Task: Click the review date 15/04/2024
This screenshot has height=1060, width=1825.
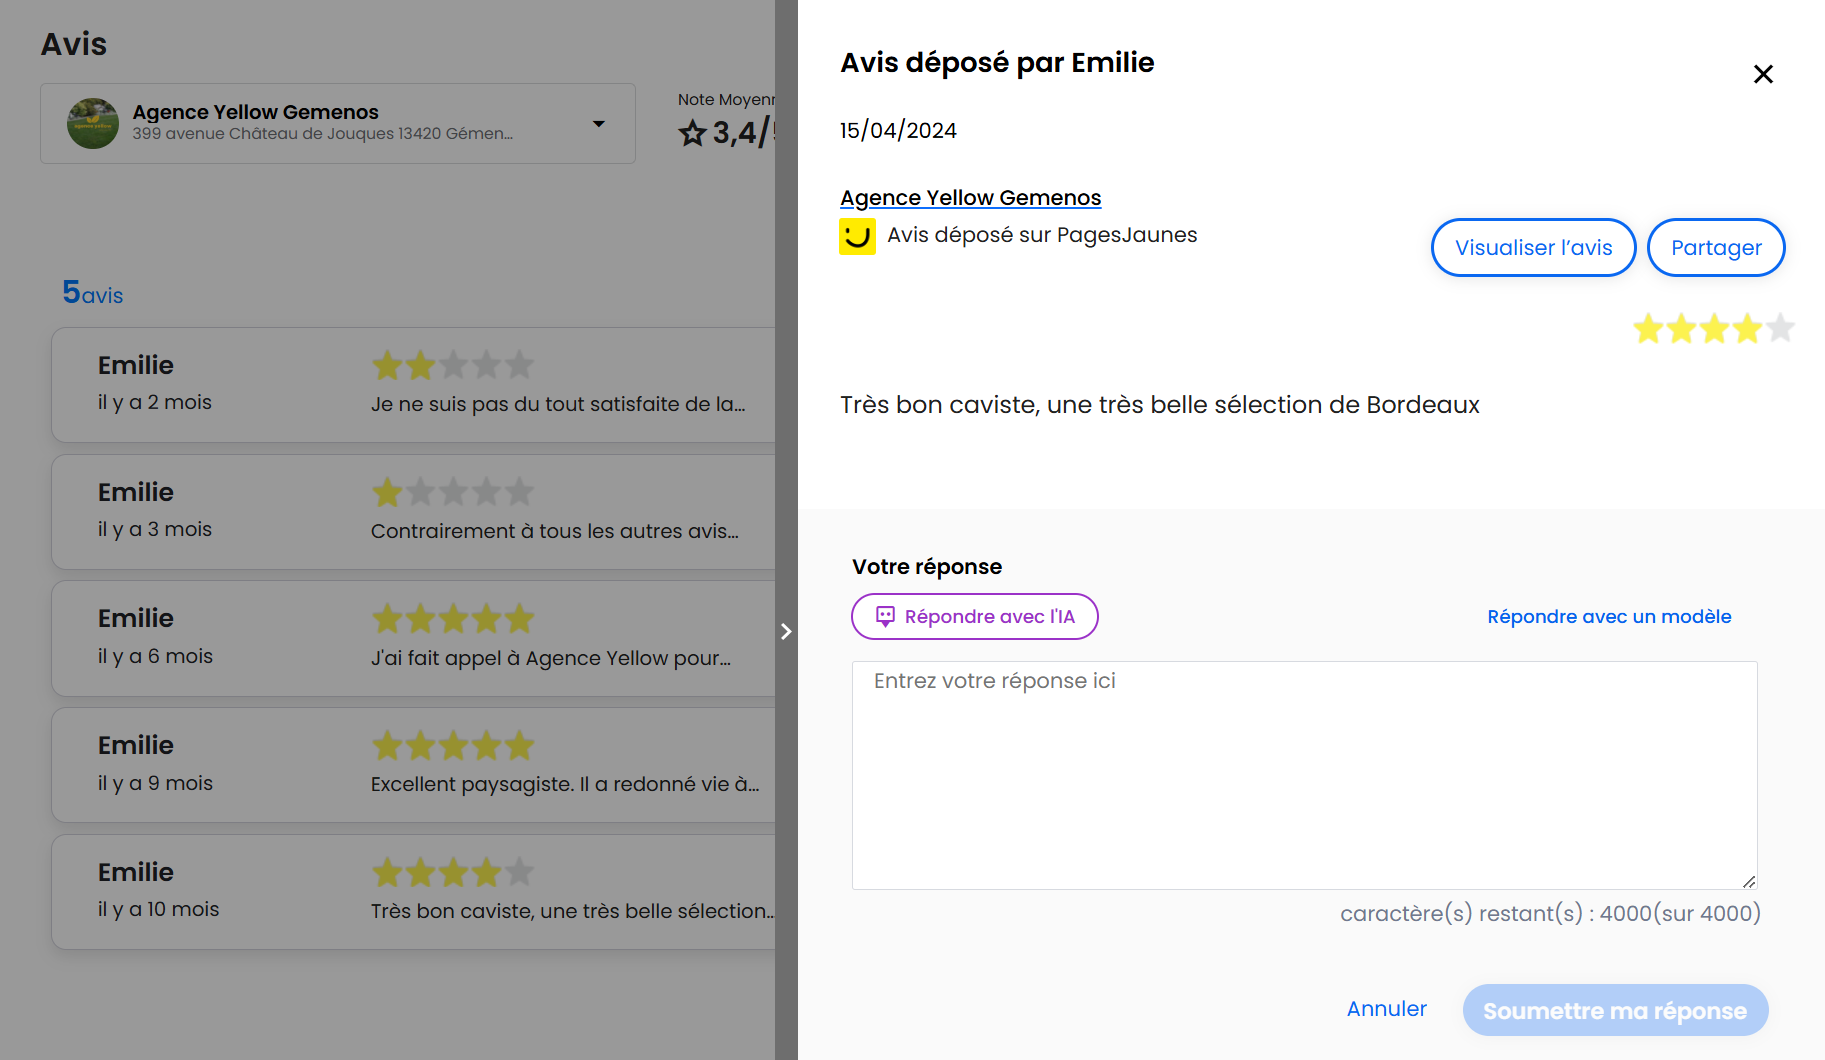Action: coord(898,130)
